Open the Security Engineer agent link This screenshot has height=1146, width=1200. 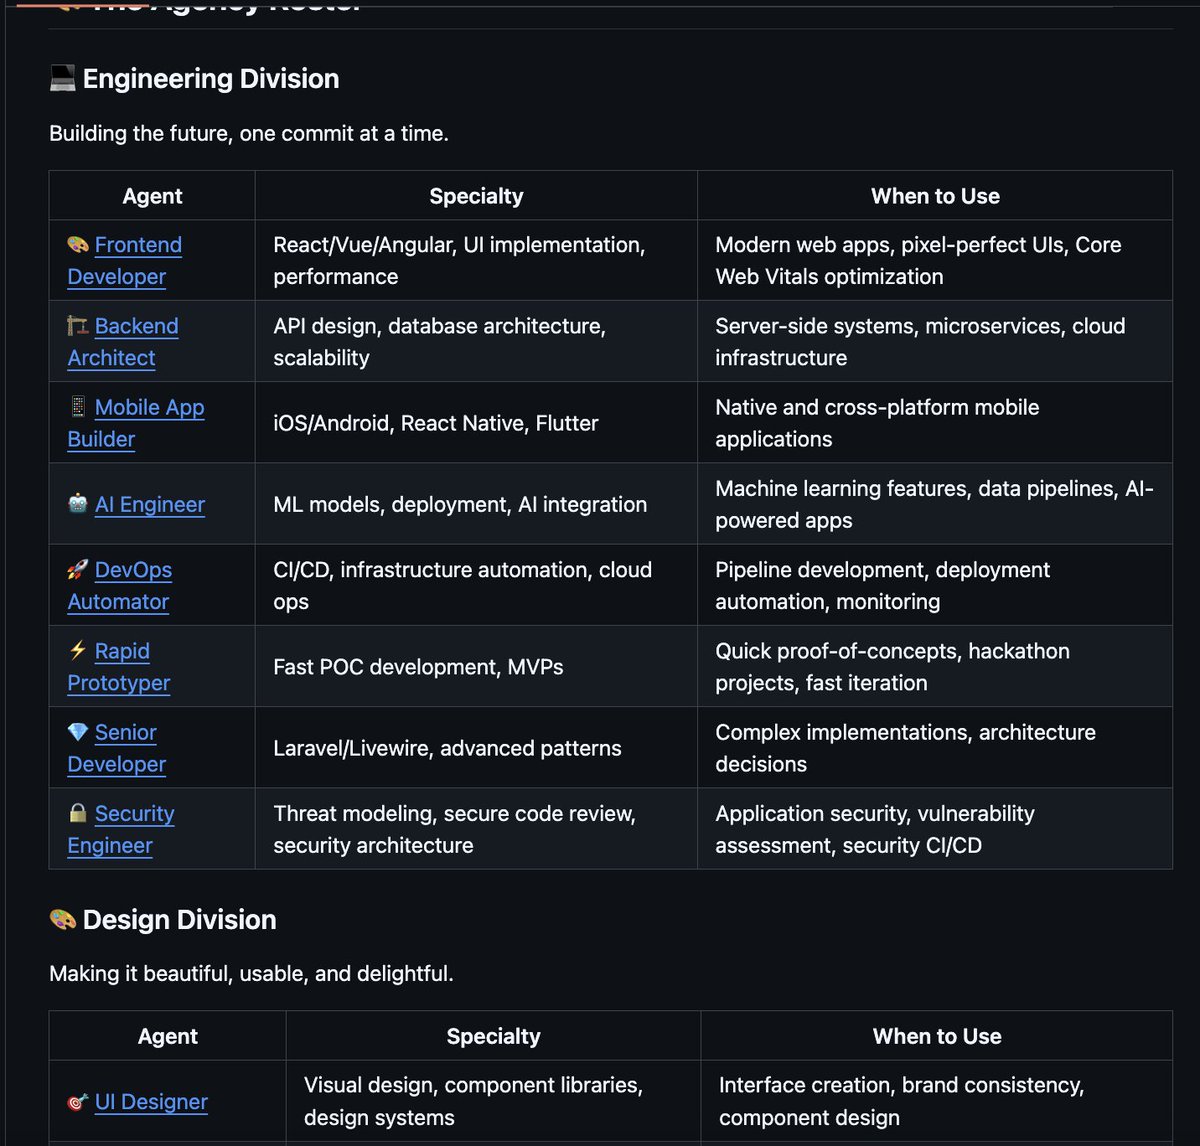tap(121, 828)
